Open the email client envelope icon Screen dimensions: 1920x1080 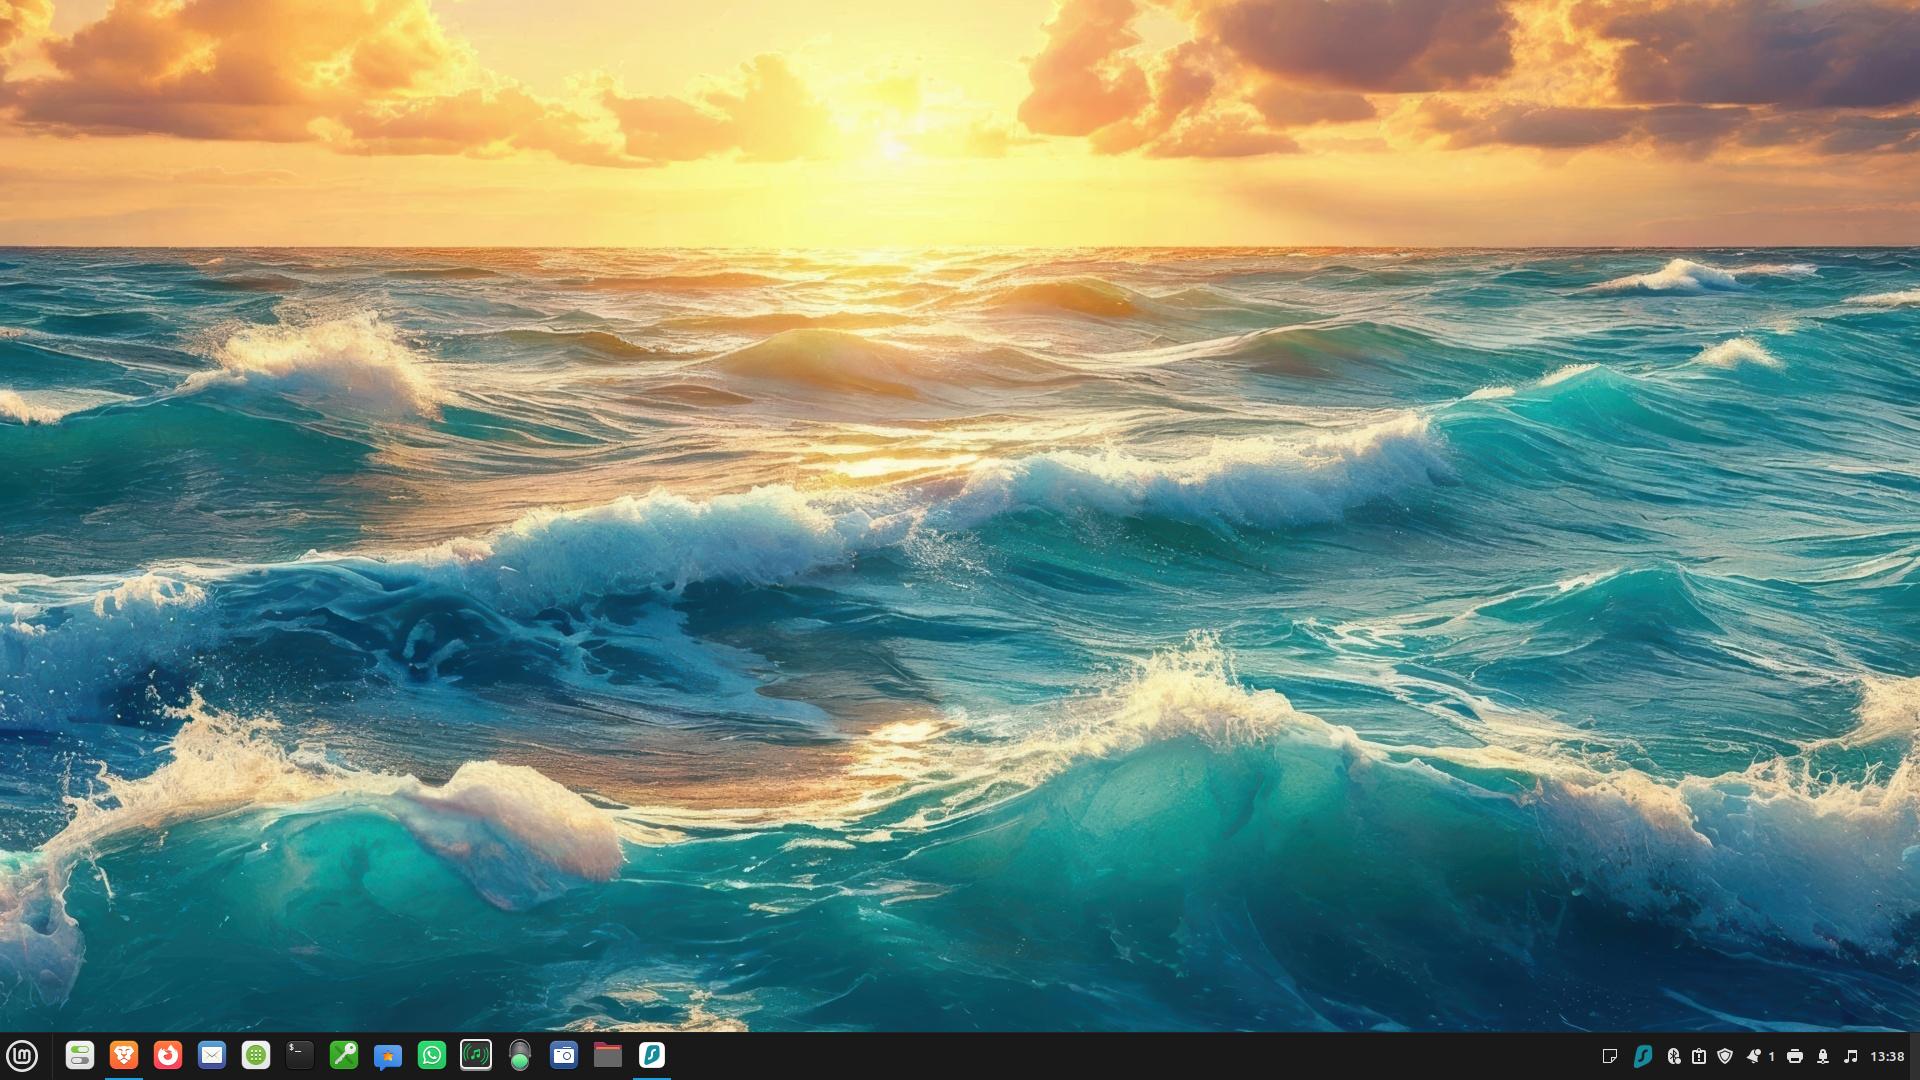(x=212, y=1056)
